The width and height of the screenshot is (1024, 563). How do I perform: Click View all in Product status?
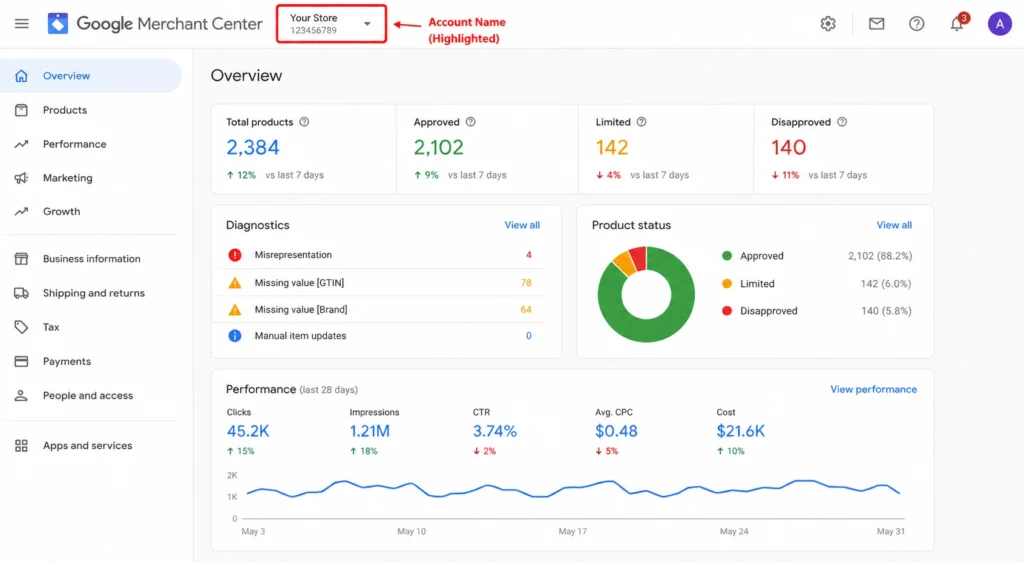click(x=894, y=225)
